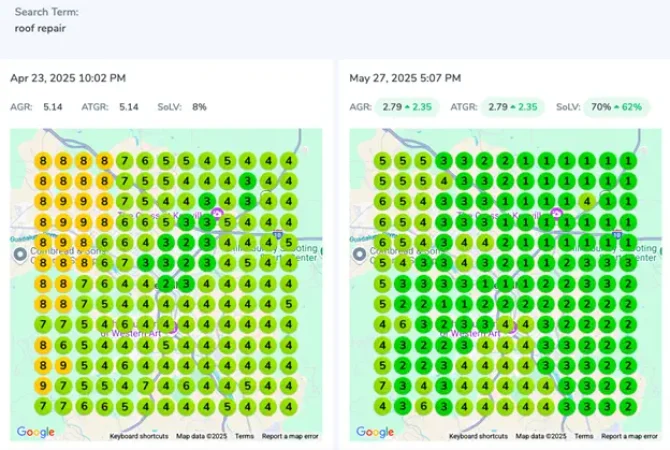
Task: Select the gray Cornbread location pin on the April map
Action: click(20, 255)
